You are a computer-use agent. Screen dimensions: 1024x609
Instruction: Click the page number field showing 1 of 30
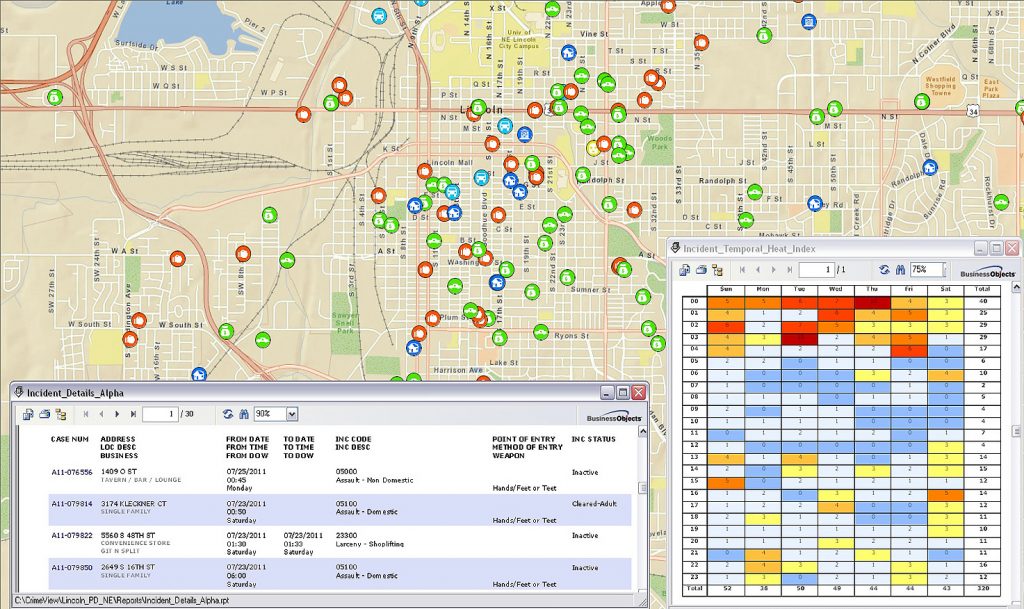[x=160, y=413]
